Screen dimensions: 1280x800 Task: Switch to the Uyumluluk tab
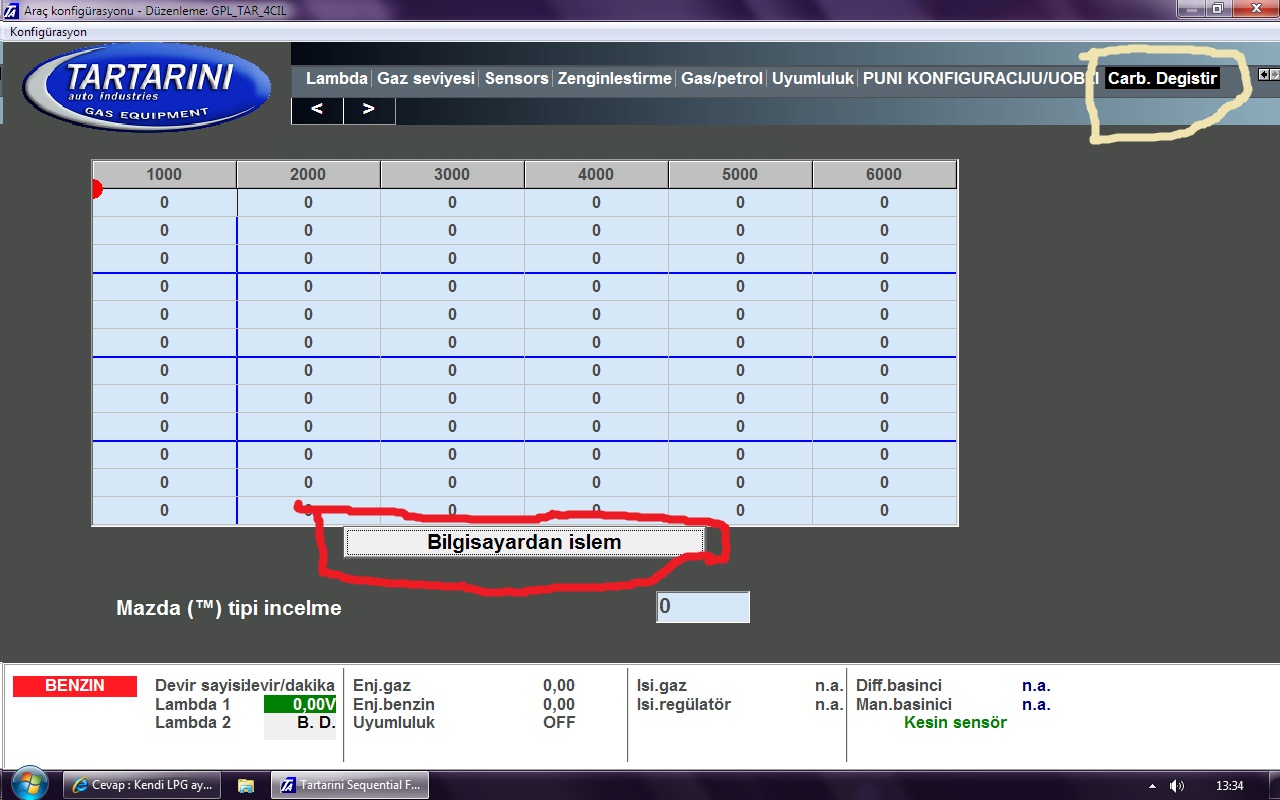[812, 78]
